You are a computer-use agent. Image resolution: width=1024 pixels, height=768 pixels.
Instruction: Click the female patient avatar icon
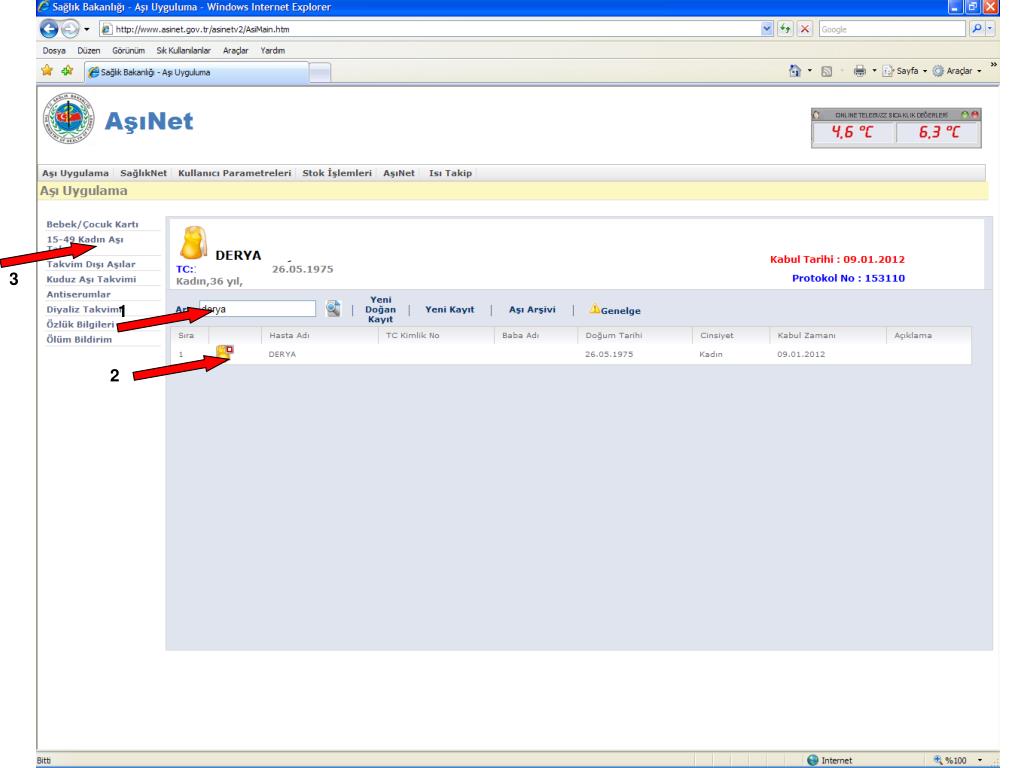(193, 244)
